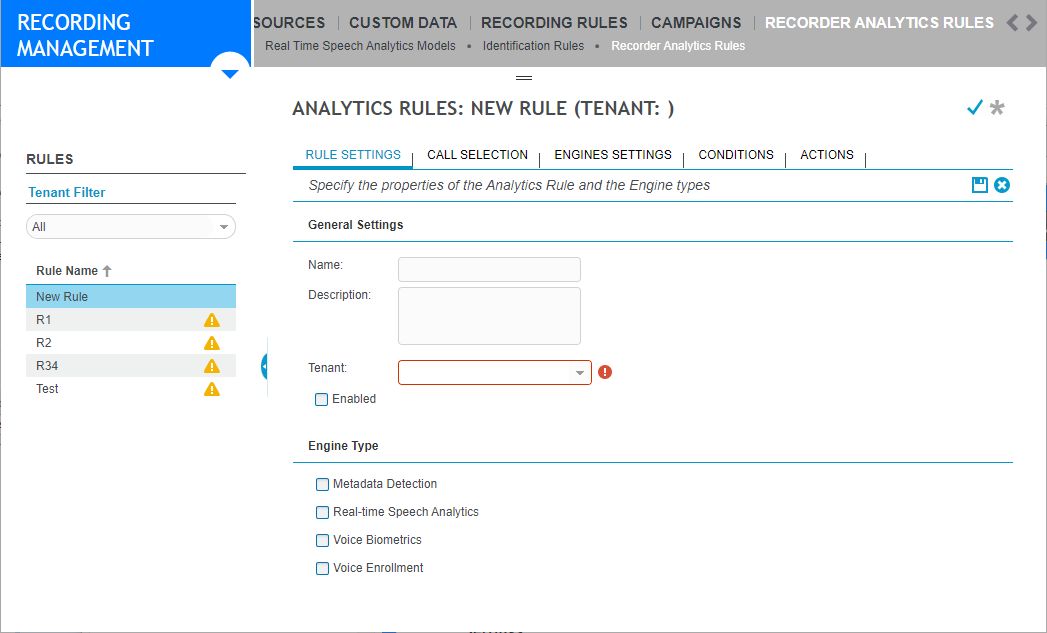Open the Identification Rules breadcrumb link
The width and height of the screenshot is (1047, 633).
click(533, 45)
